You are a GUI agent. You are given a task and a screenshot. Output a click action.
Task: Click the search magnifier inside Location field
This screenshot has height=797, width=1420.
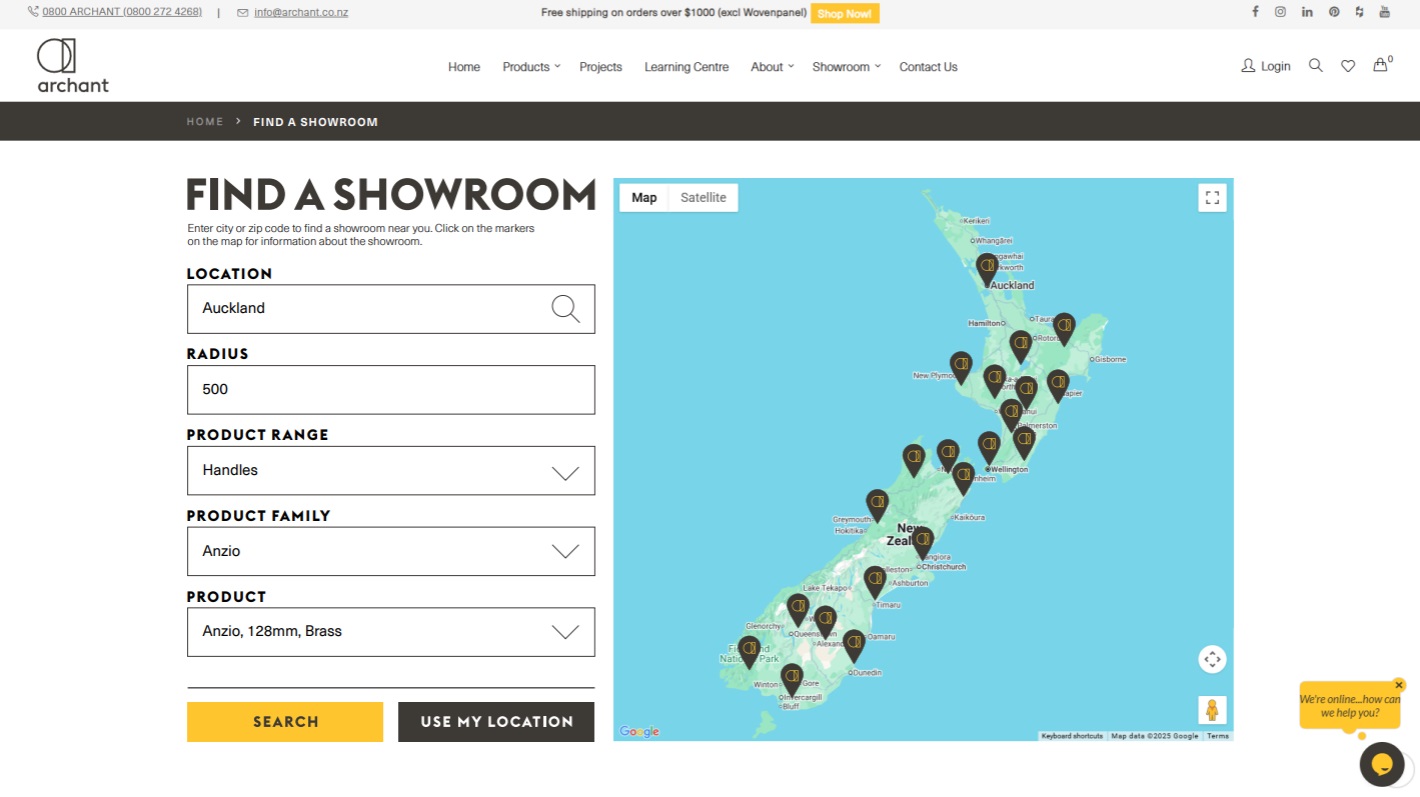pyautogui.click(x=566, y=309)
